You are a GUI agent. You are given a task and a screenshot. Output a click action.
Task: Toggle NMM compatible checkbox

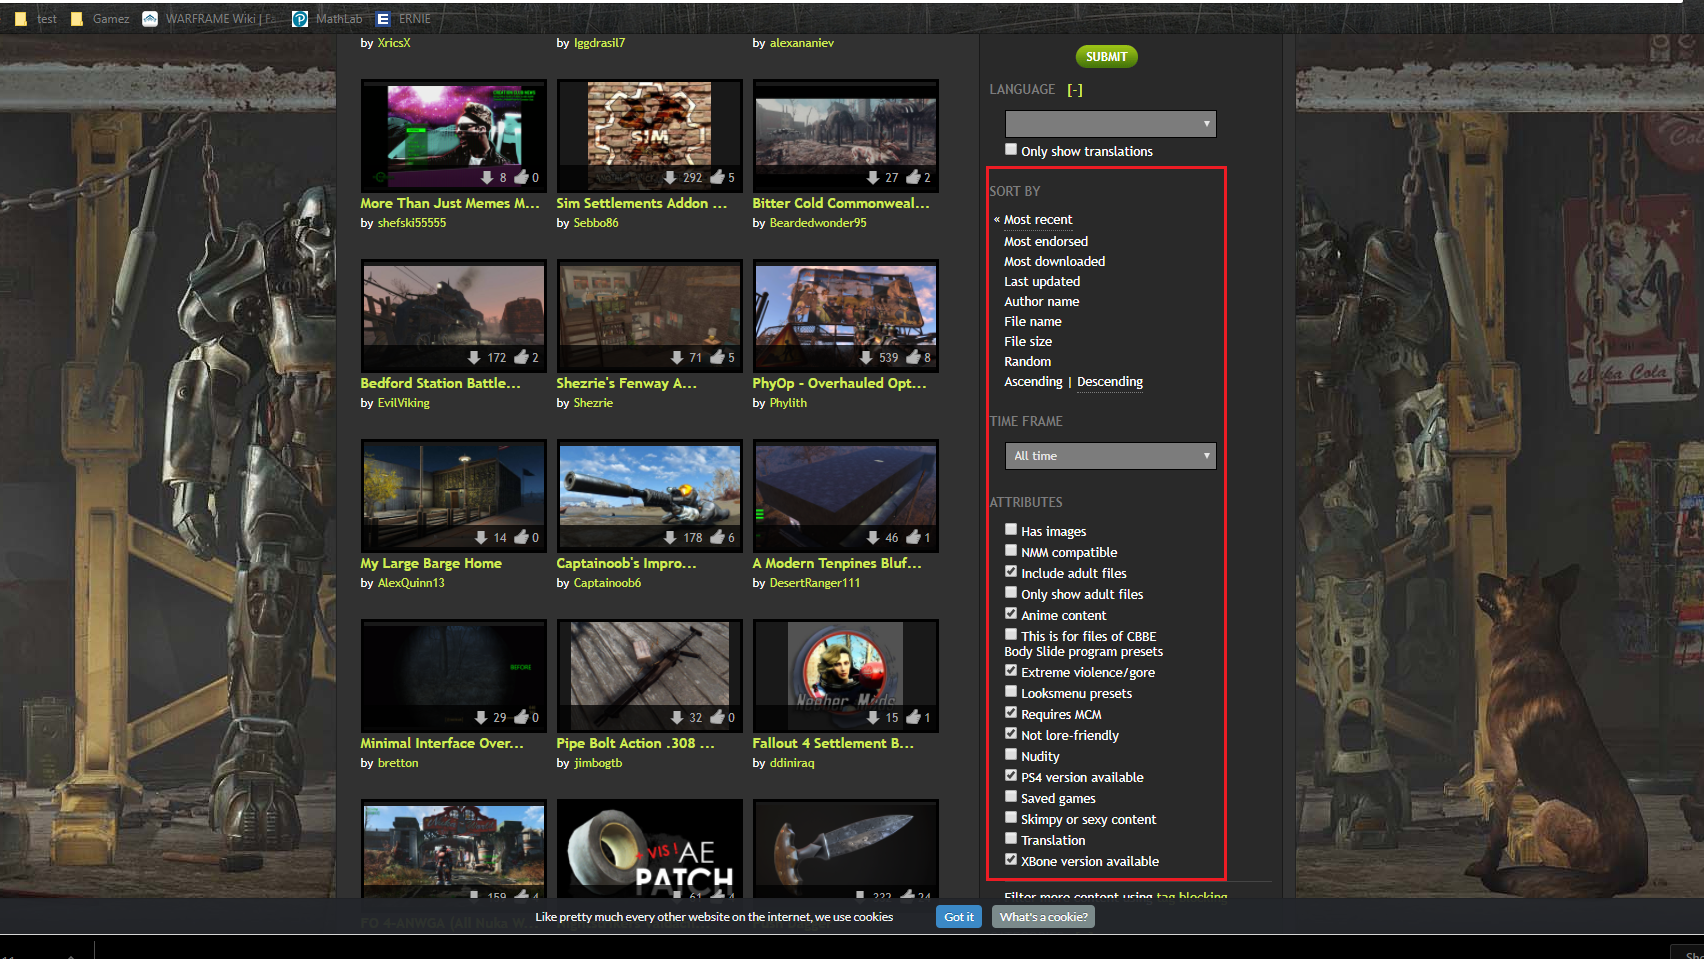coord(1011,551)
